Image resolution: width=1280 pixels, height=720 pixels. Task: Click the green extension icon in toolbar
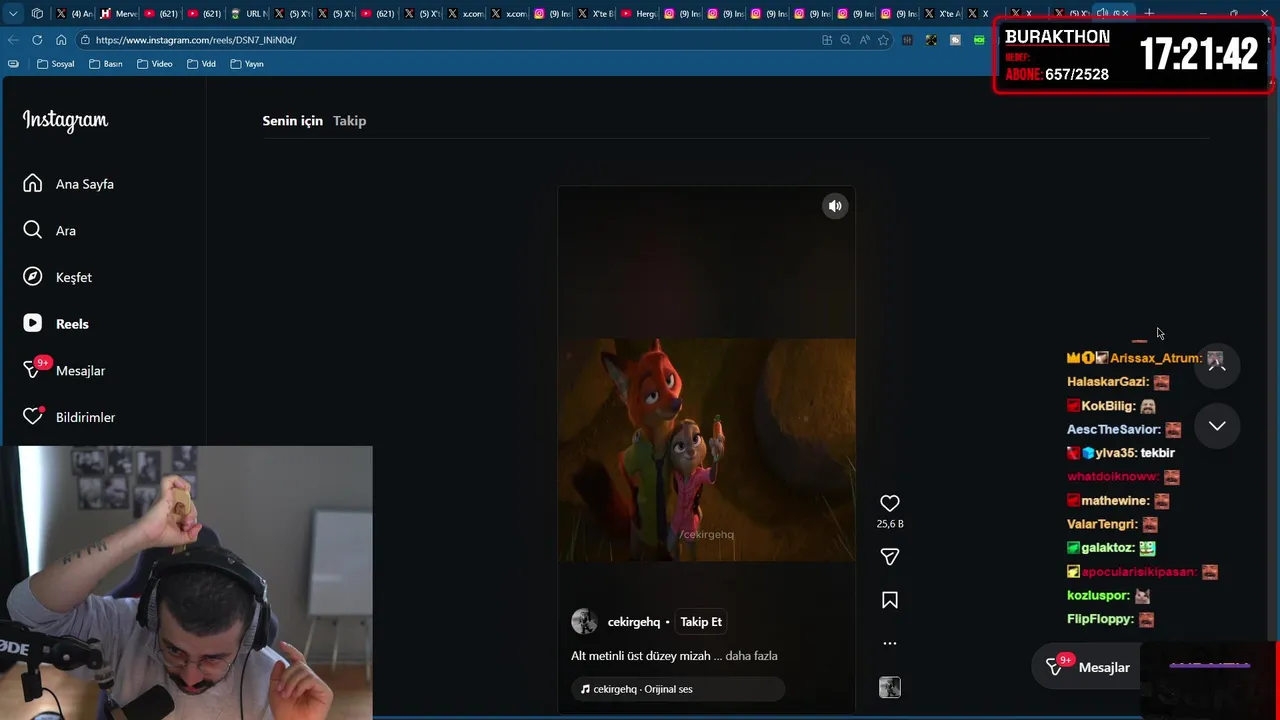(979, 40)
